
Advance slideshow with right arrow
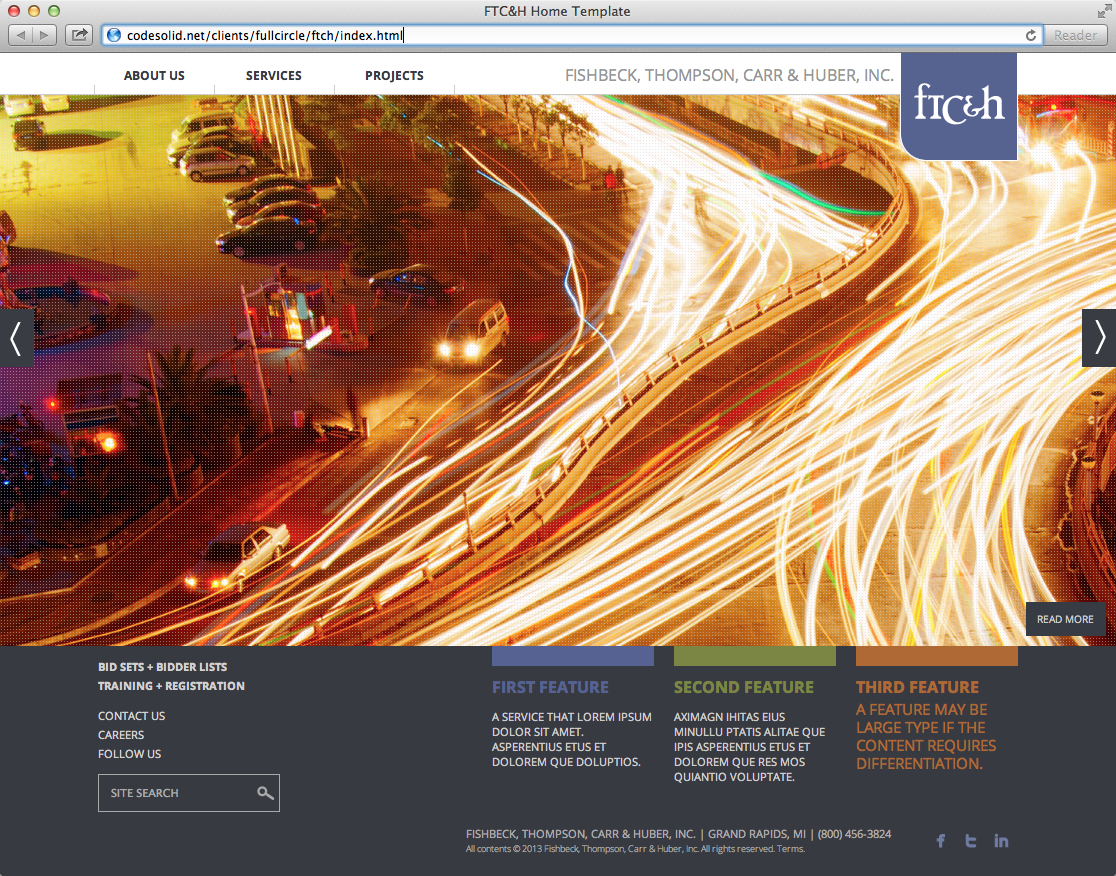1099,338
